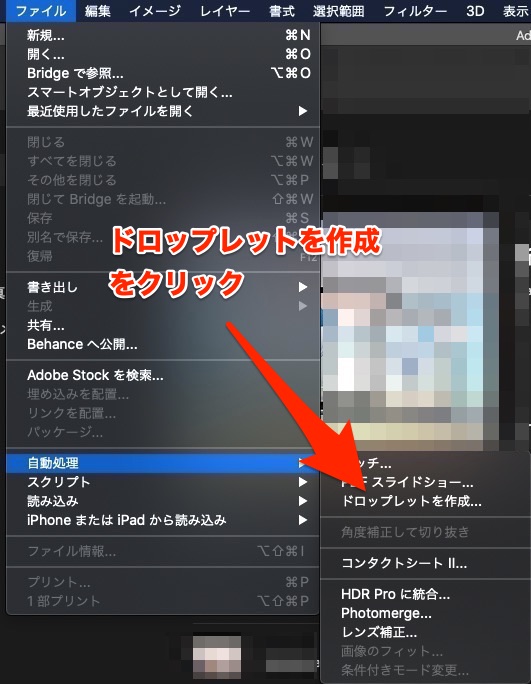Open the レイヤー menu
This screenshot has height=684, width=531.
coord(225,10)
